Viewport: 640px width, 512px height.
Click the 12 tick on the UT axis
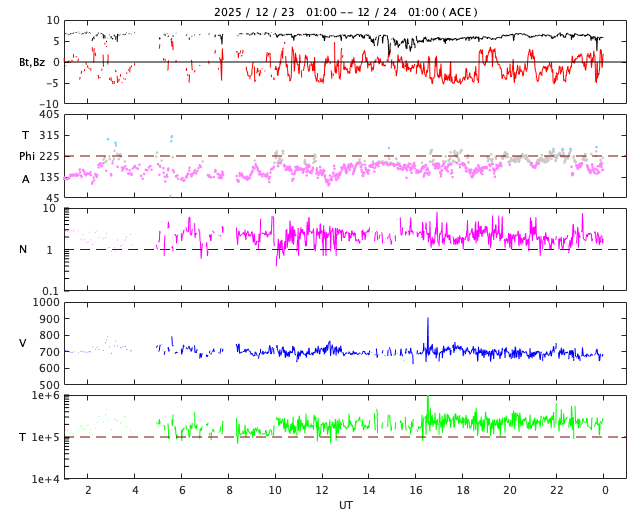[322, 491]
